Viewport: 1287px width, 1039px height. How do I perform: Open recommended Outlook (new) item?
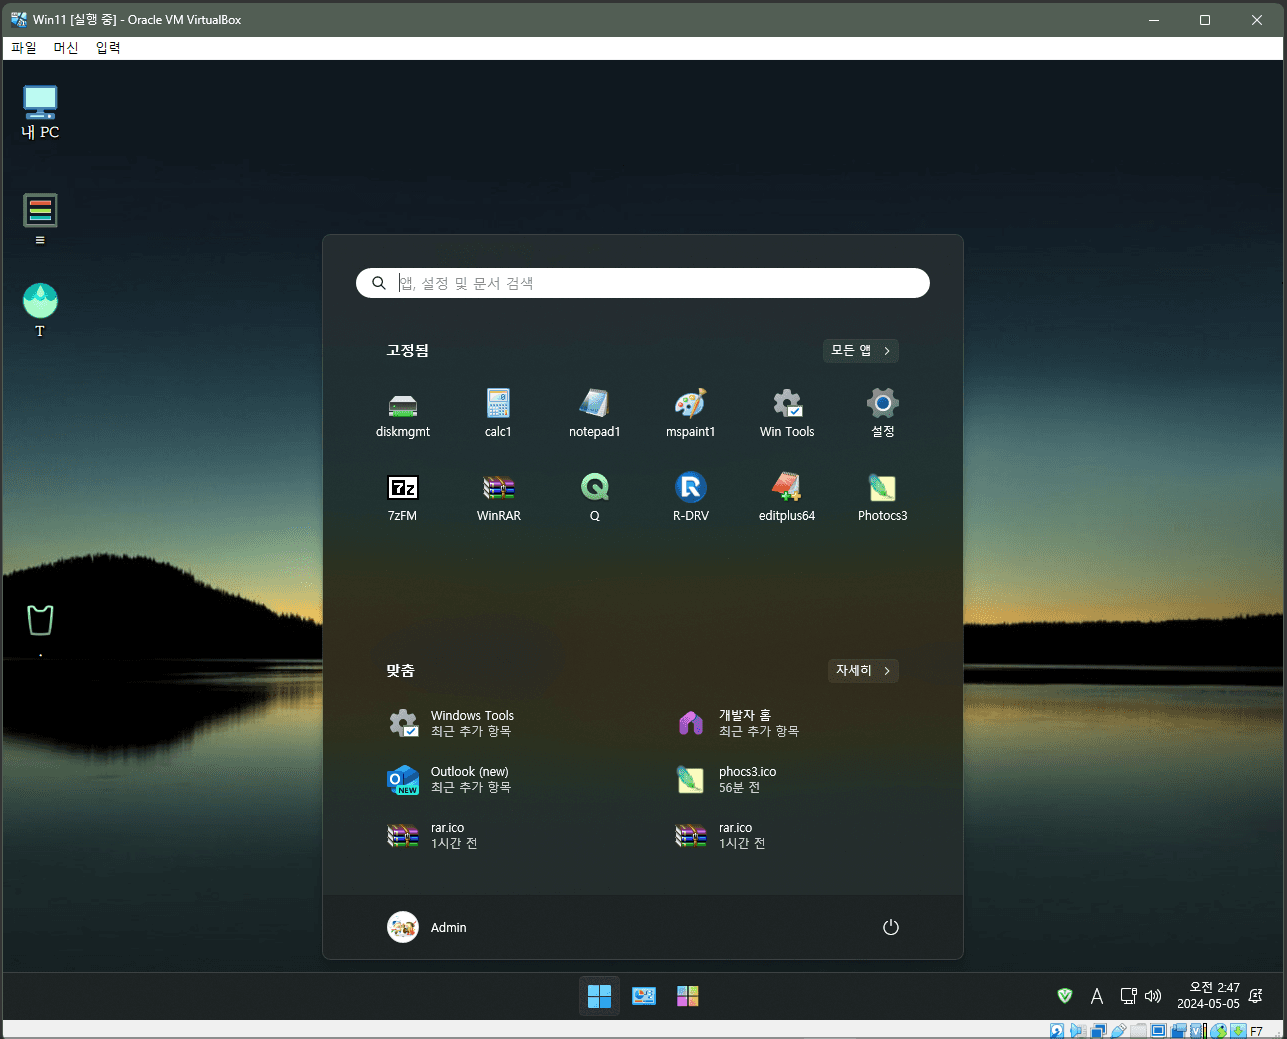coord(449,779)
